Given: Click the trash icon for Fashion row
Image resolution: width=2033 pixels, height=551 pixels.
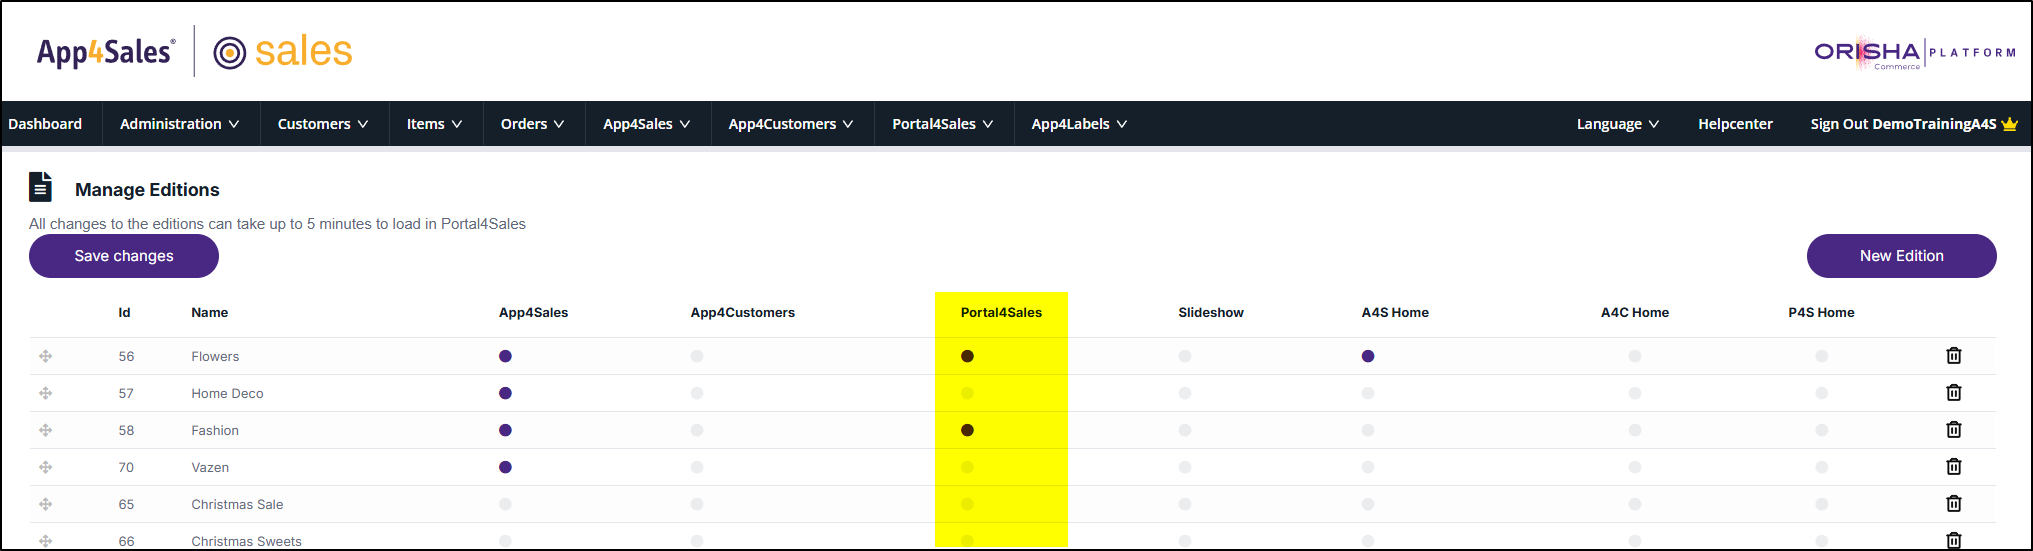Looking at the screenshot, I should pyautogui.click(x=1953, y=430).
